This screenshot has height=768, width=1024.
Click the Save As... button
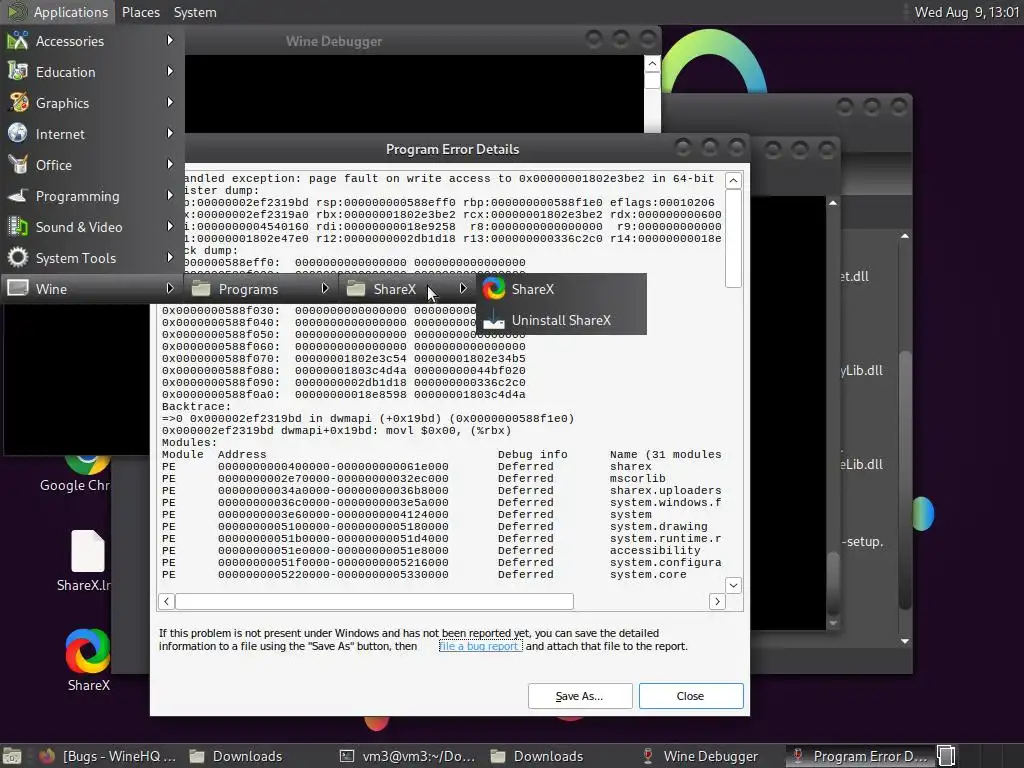[x=580, y=696]
